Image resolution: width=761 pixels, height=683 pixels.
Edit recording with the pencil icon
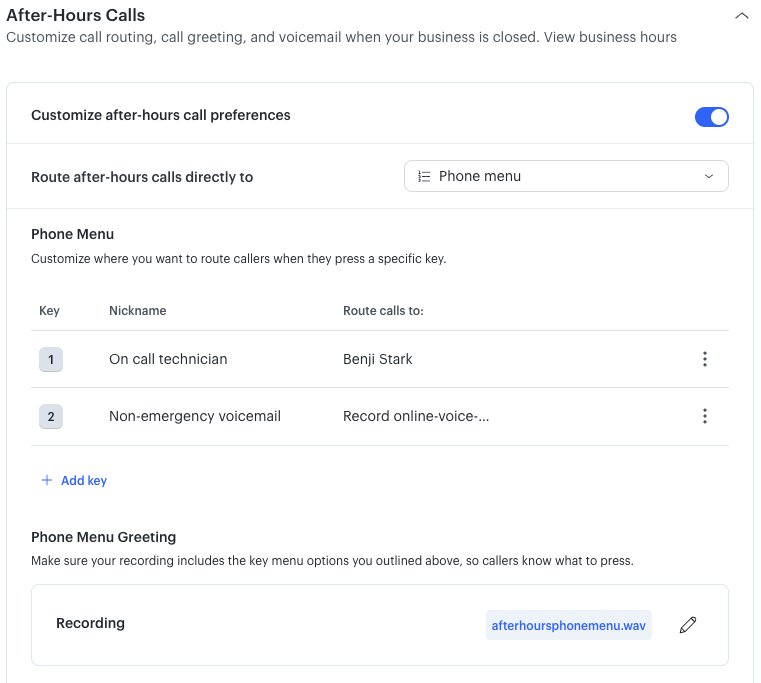(687, 625)
